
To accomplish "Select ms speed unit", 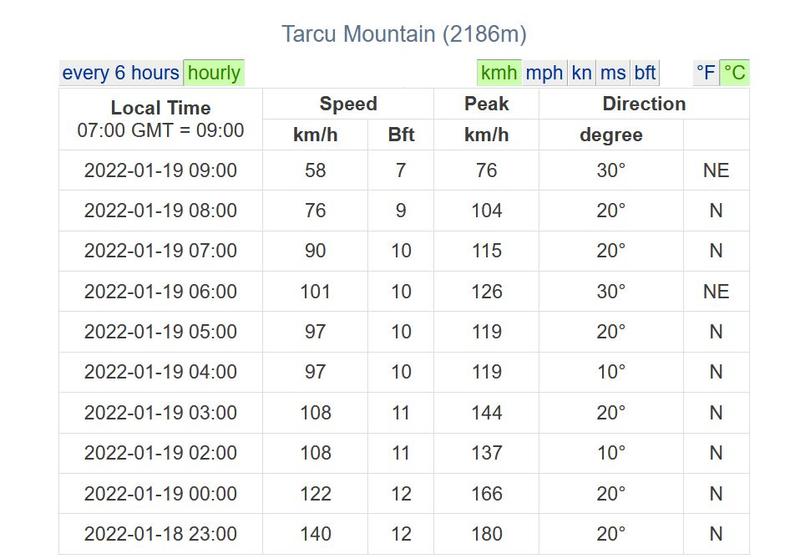I will (613, 73).
